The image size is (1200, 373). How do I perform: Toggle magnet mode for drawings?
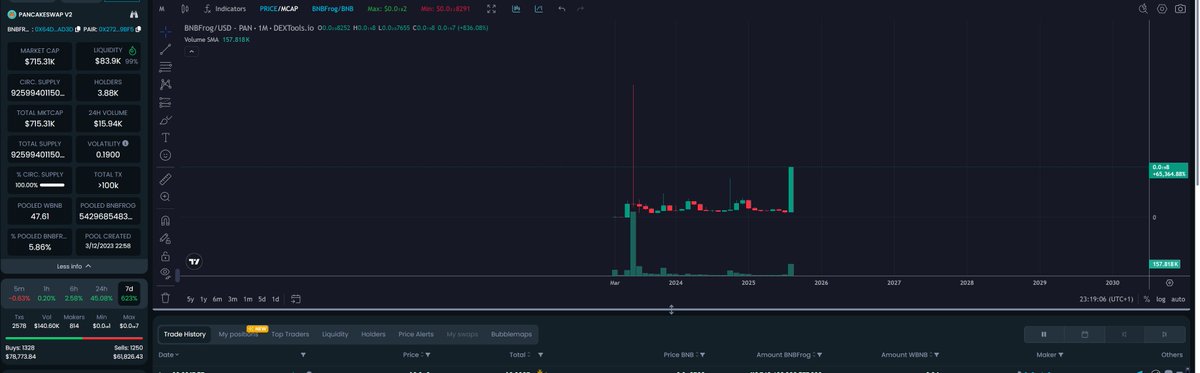(x=165, y=220)
